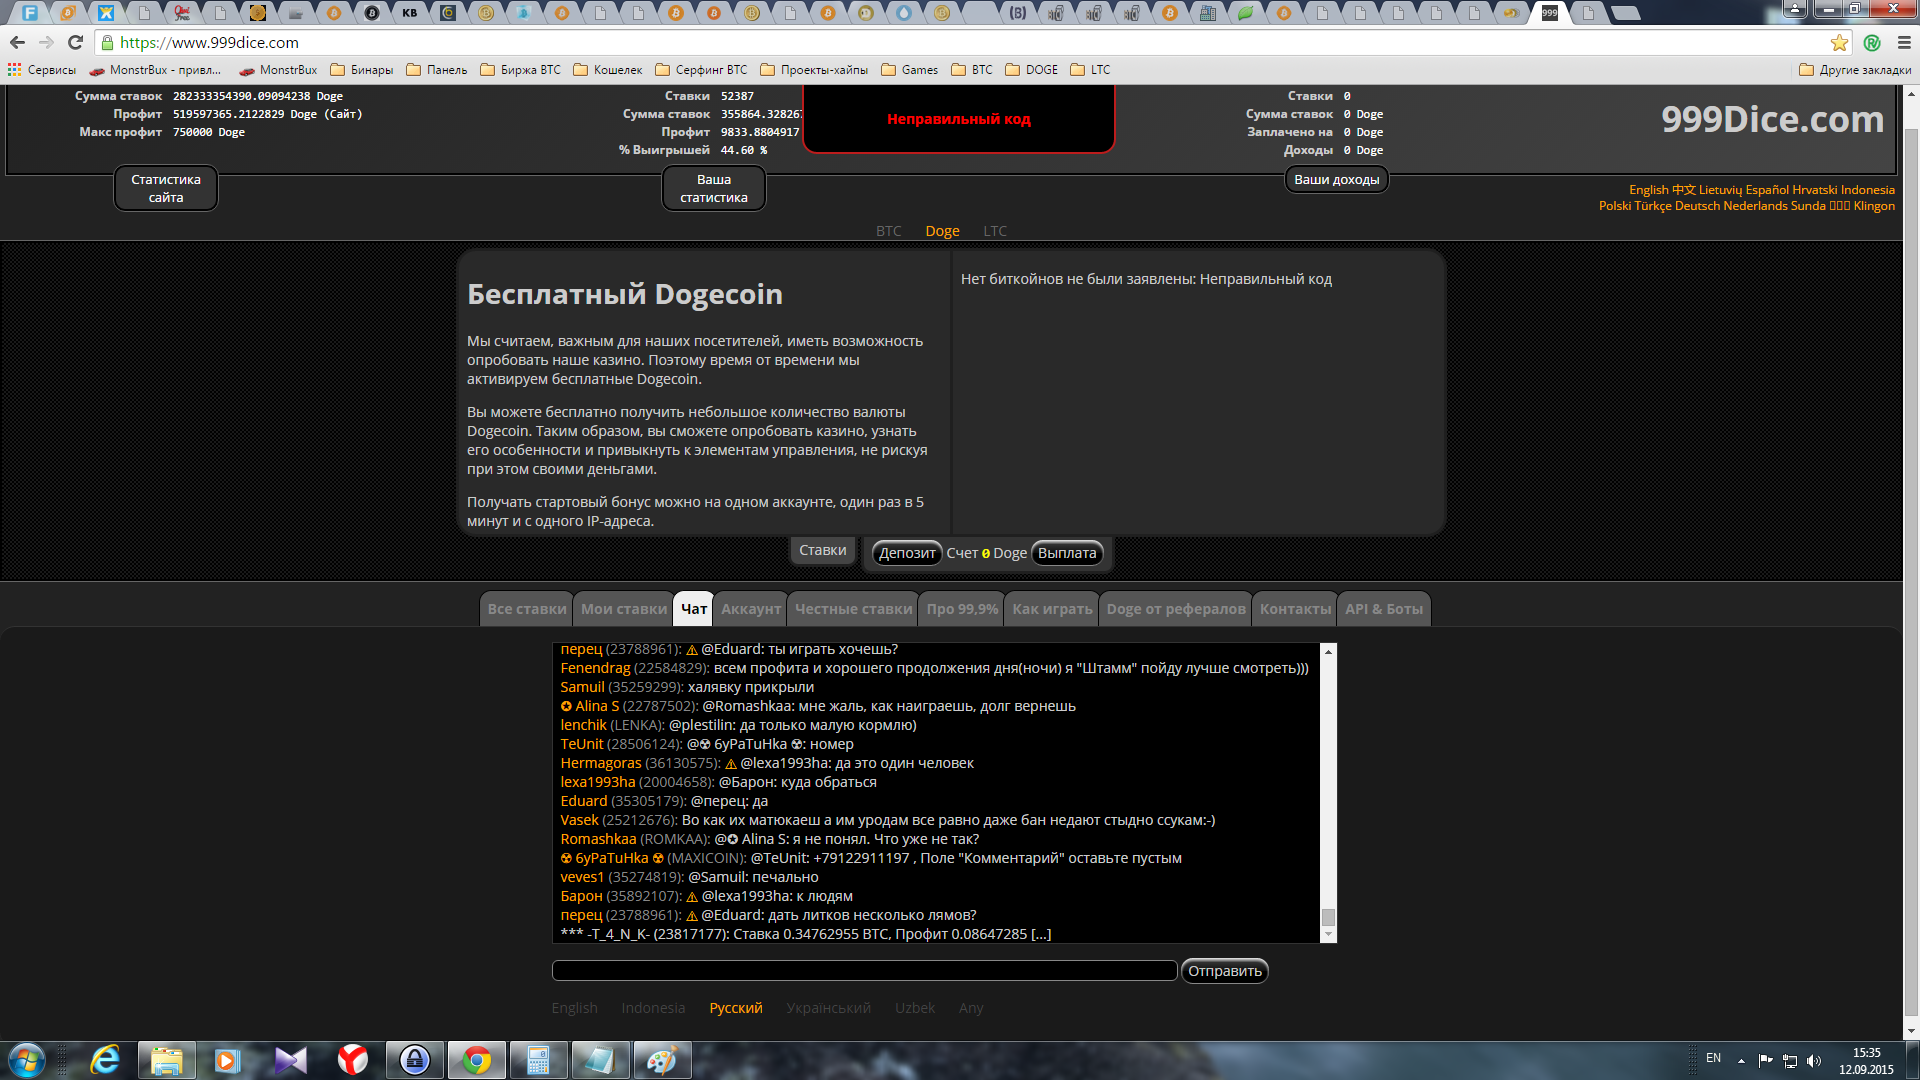Change site language to Español
Viewport: 1920px width, 1080px height.
[1767, 190]
